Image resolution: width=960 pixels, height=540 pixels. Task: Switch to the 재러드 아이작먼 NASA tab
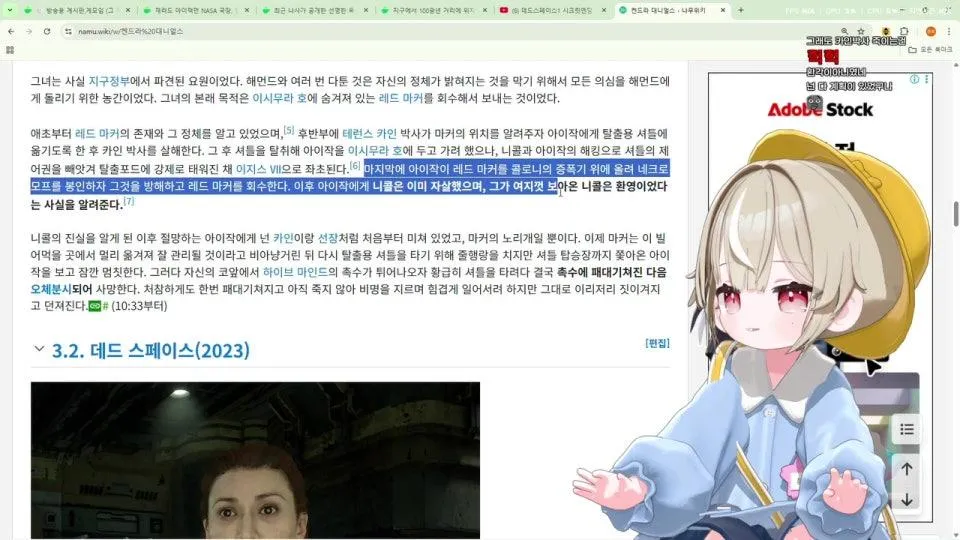tap(195, 10)
